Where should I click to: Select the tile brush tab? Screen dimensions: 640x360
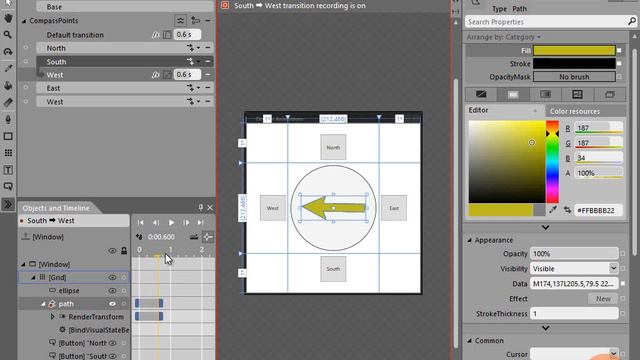click(x=577, y=95)
